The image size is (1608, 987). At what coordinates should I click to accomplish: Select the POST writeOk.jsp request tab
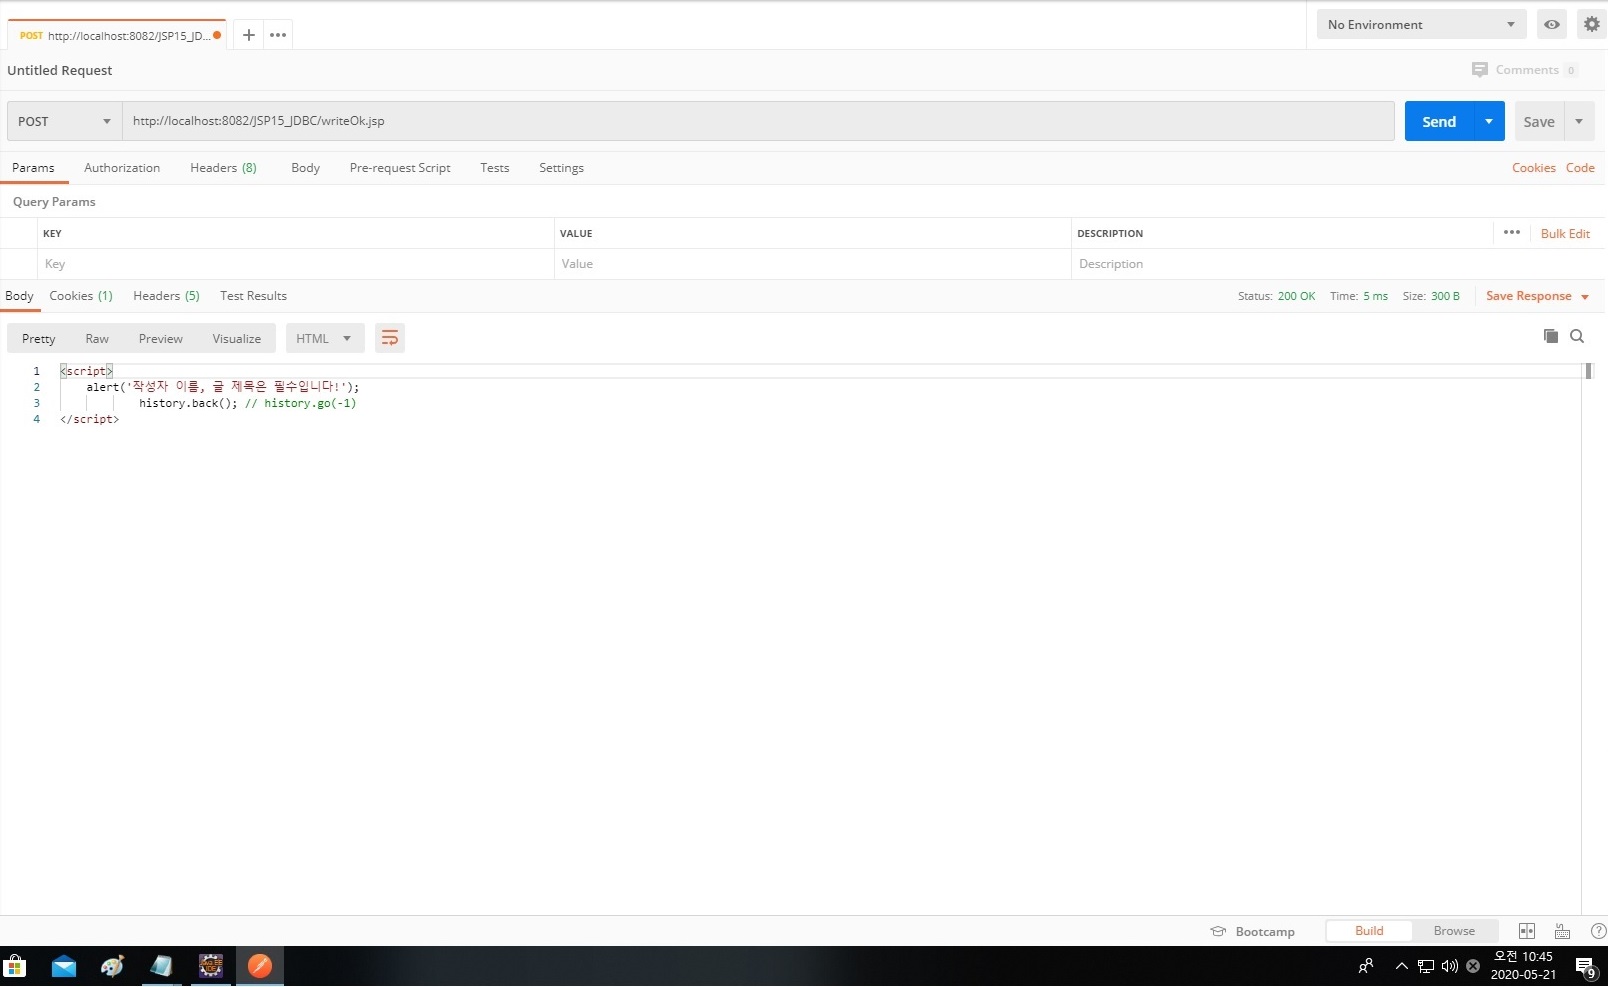pyautogui.click(x=115, y=35)
